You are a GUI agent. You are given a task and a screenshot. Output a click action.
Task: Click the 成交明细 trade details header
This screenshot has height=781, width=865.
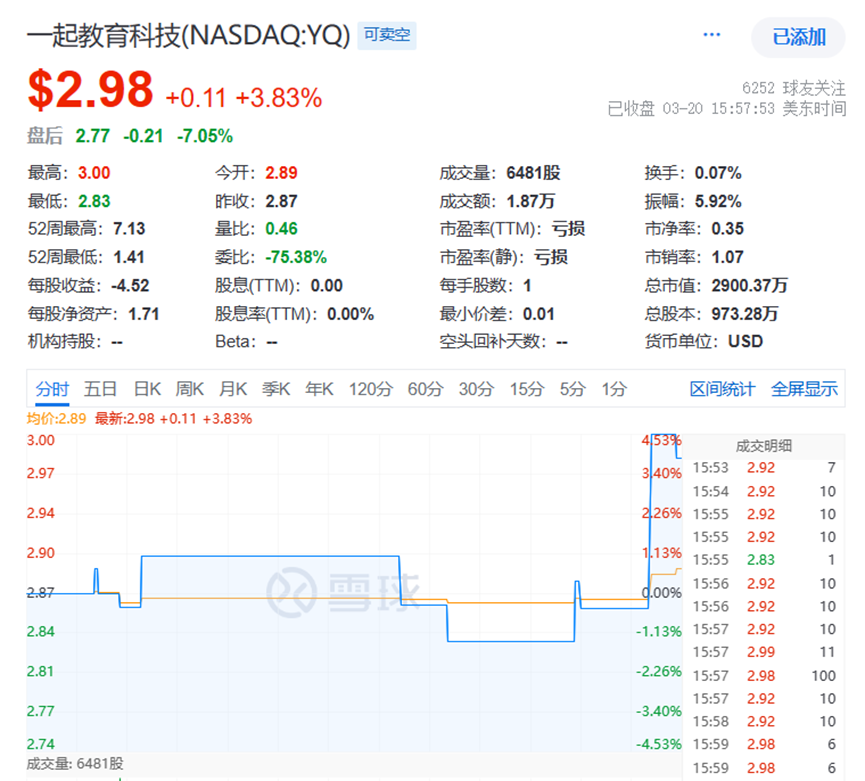(764, 446)
